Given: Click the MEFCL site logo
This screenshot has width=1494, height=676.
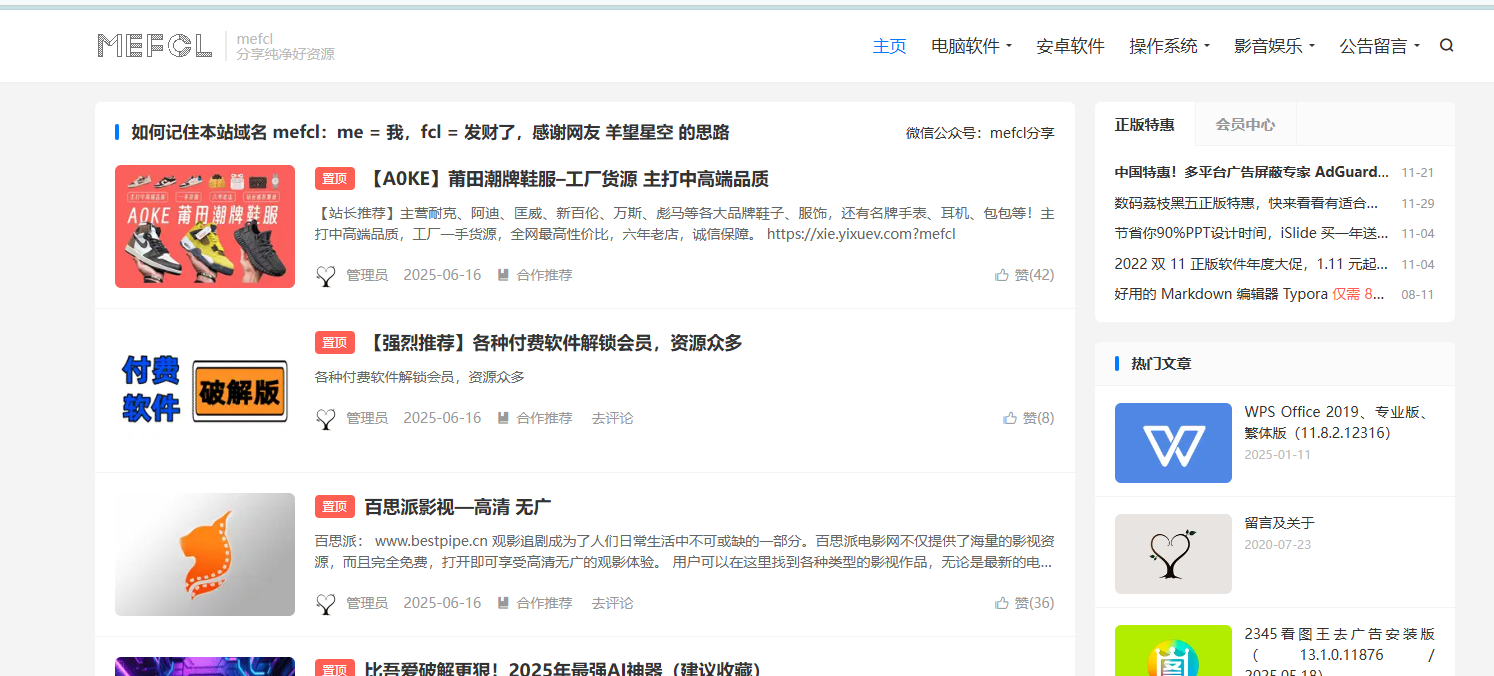Looking at the screenshot, I should pyautogui.click(x=155, y=45).
